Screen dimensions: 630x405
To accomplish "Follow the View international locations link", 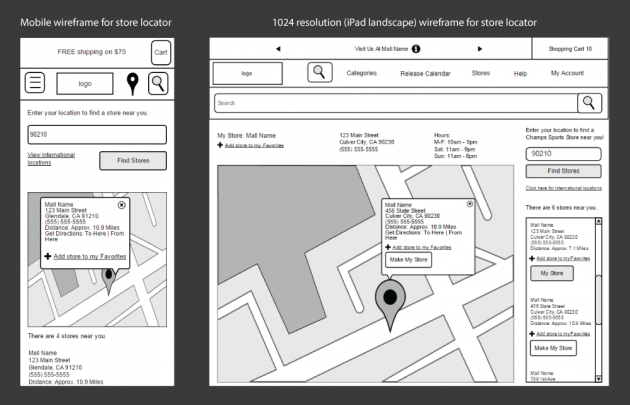I will click(51, 158).
